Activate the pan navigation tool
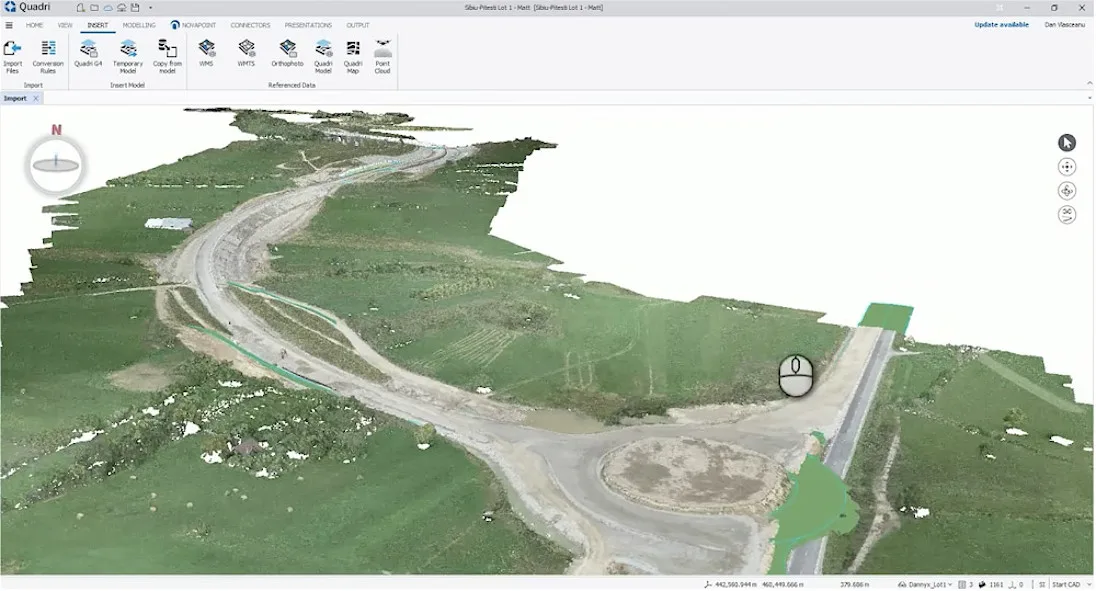 click(1067, 167)
